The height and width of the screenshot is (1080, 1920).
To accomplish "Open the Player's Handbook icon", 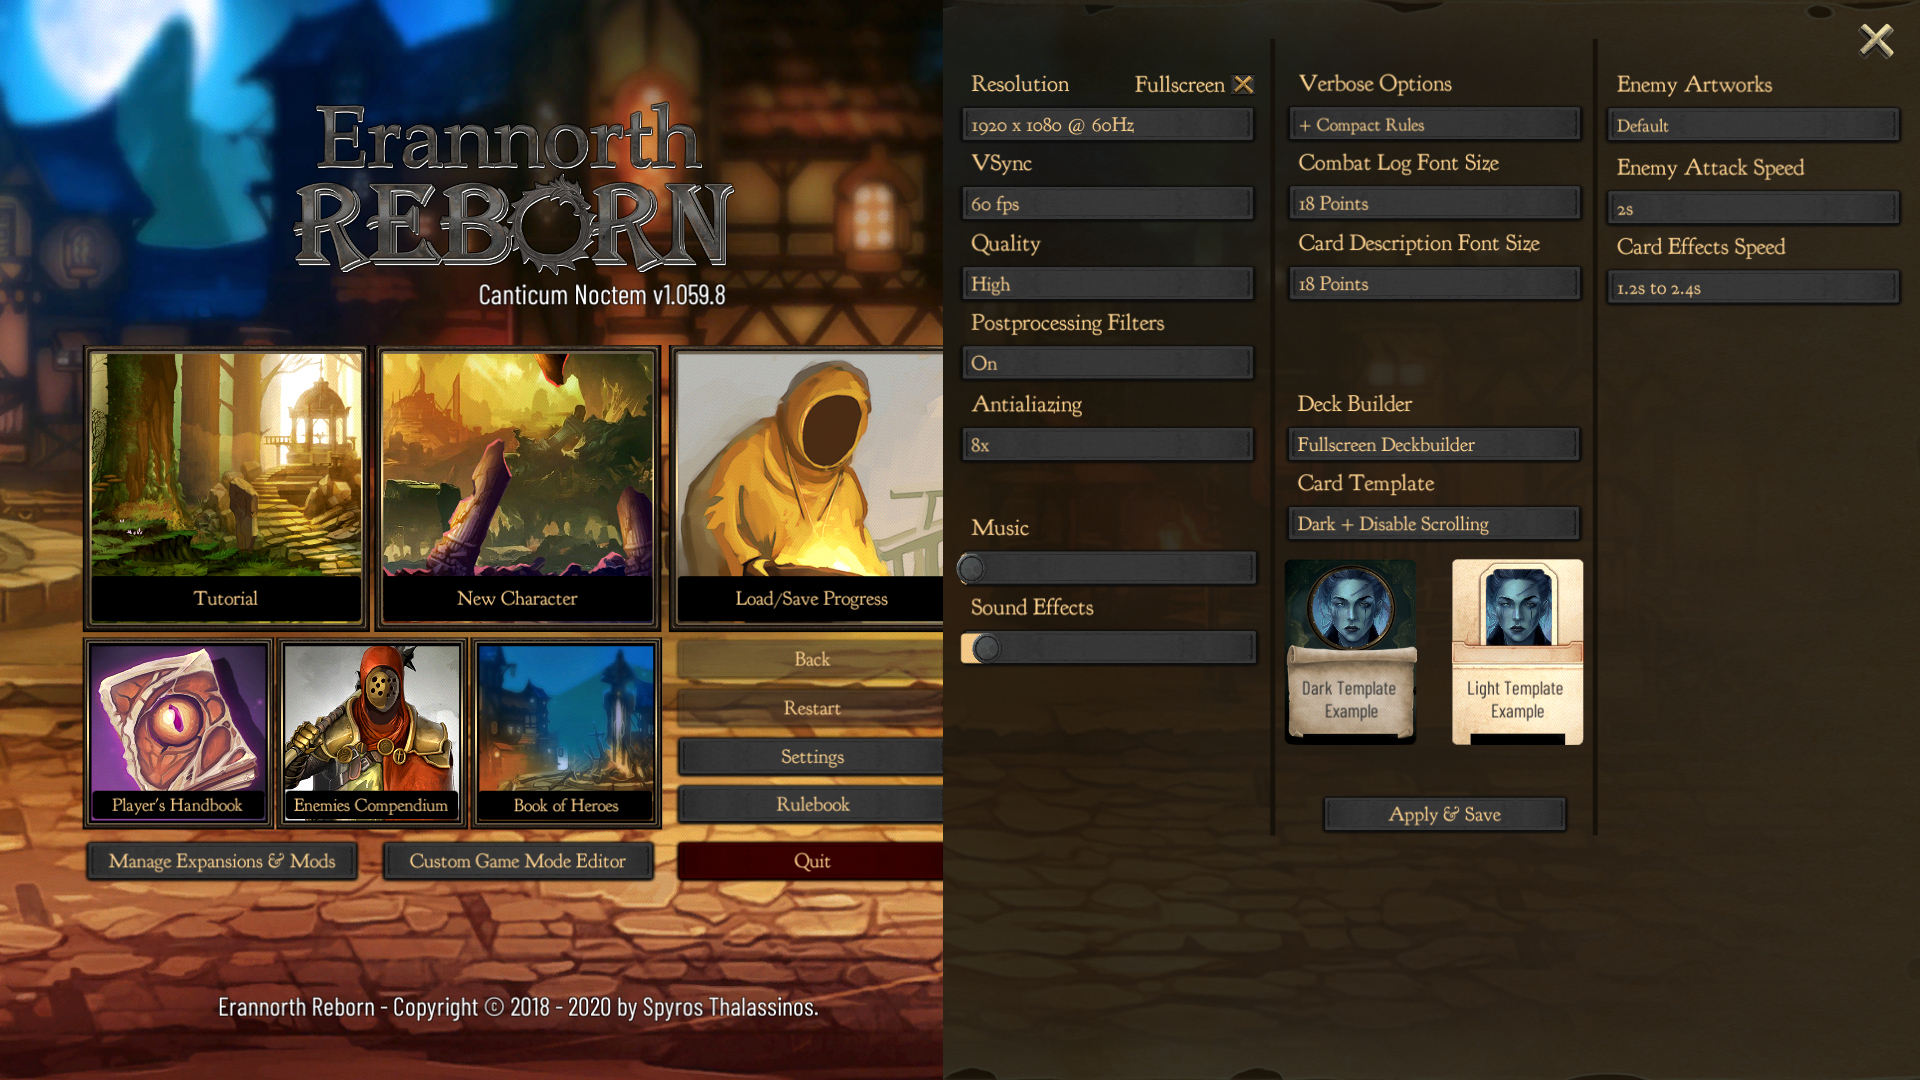I will click(x=178, y=733).
